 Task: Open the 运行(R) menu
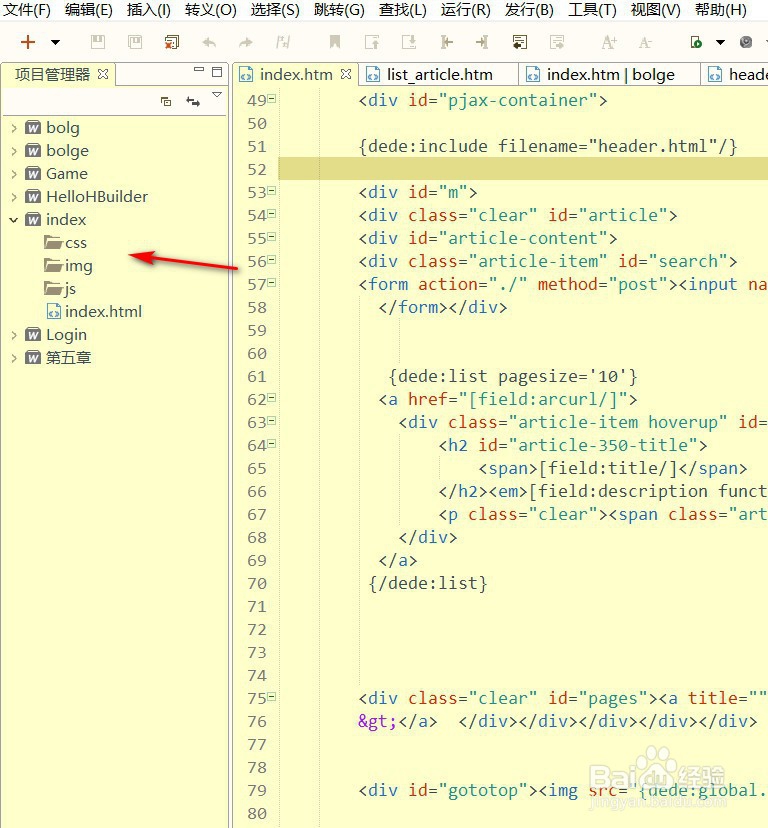tap(465, 10)
